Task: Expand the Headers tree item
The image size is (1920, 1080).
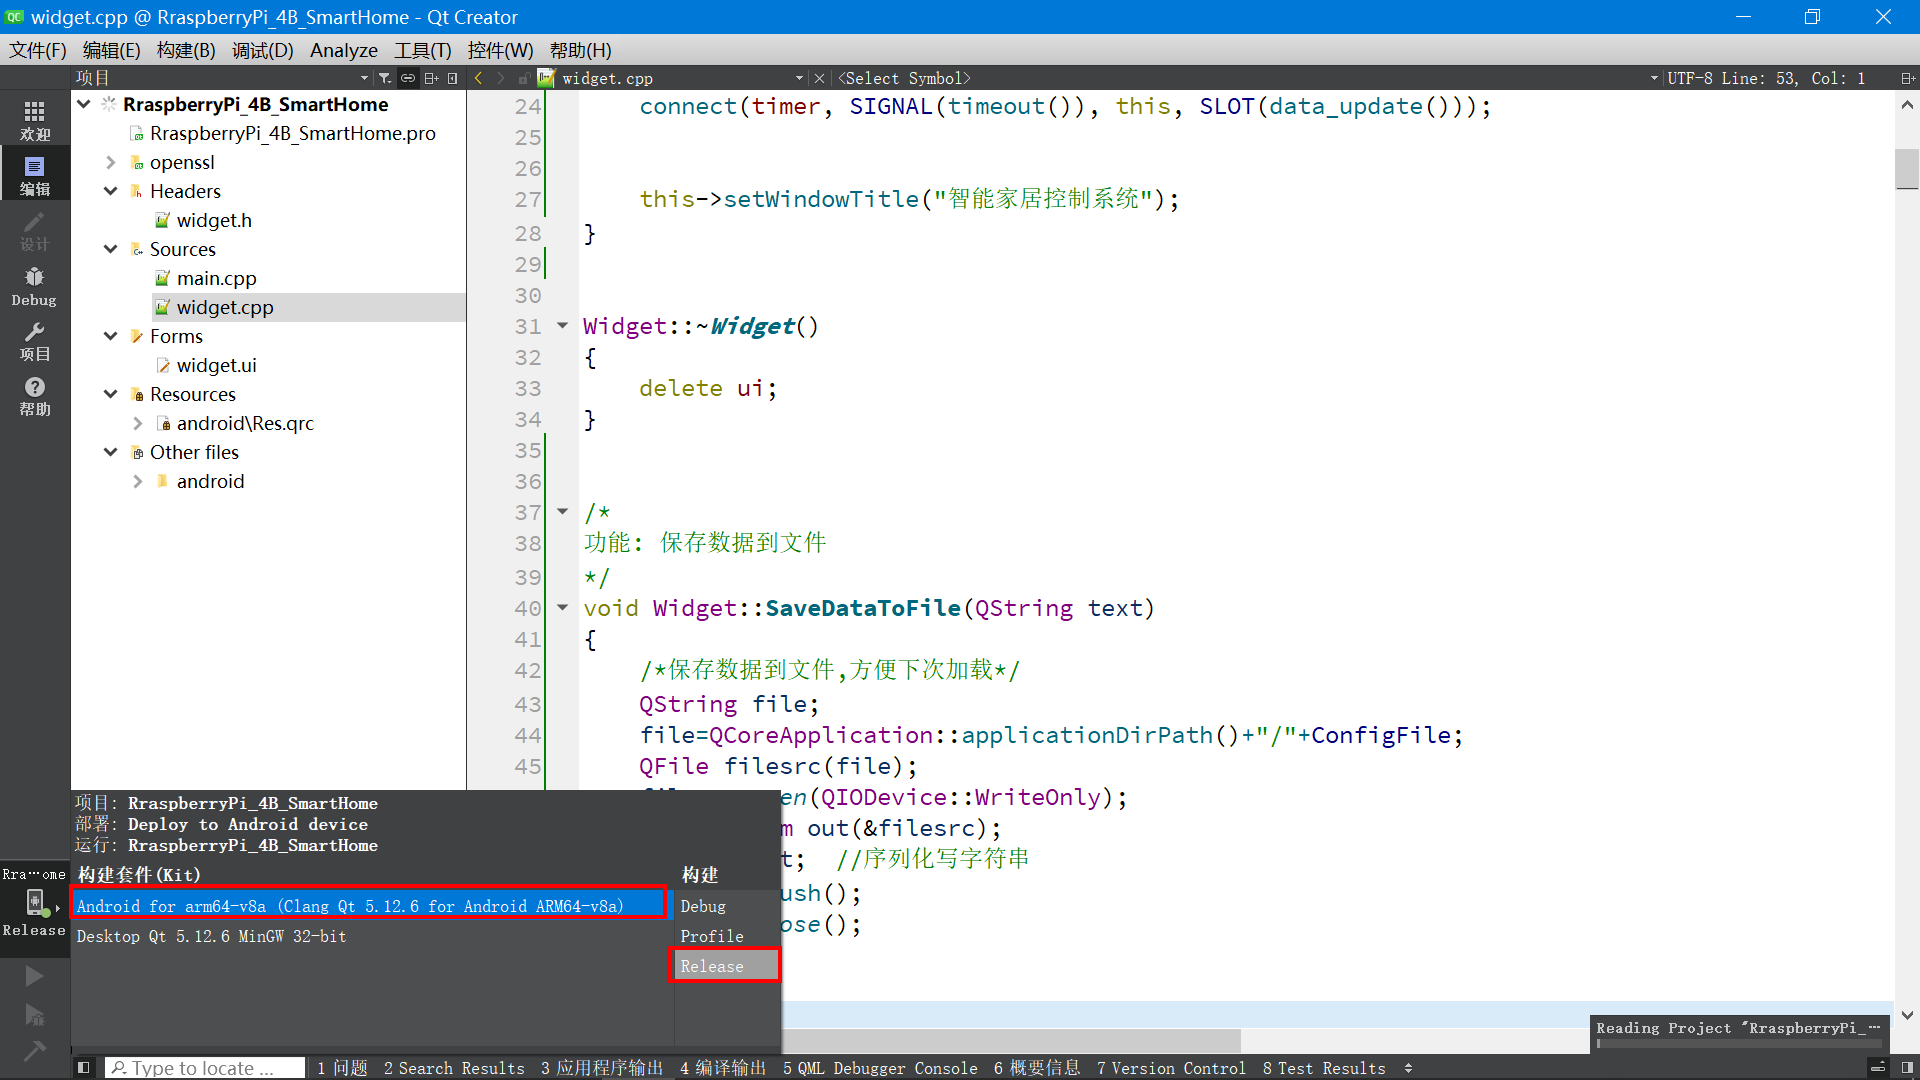Action: tap(112, 191)
